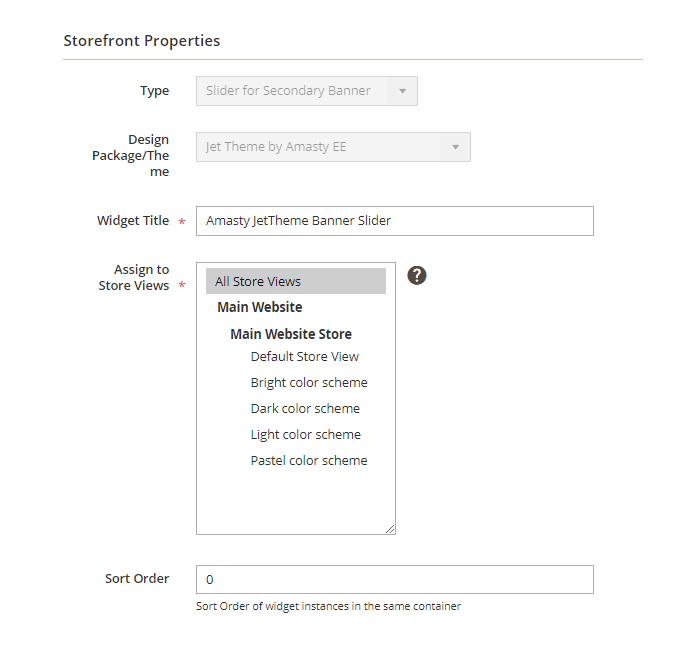Click empty area in store views listbox
685x646 pixels.
[296, 500]
